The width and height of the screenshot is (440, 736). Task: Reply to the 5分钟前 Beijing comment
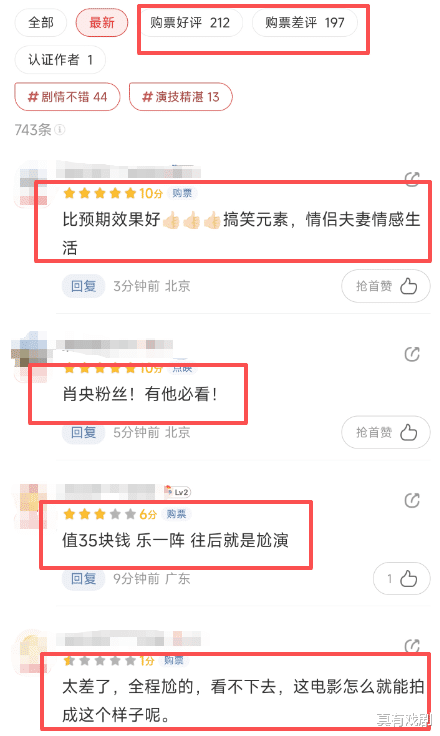pos(84,432)
